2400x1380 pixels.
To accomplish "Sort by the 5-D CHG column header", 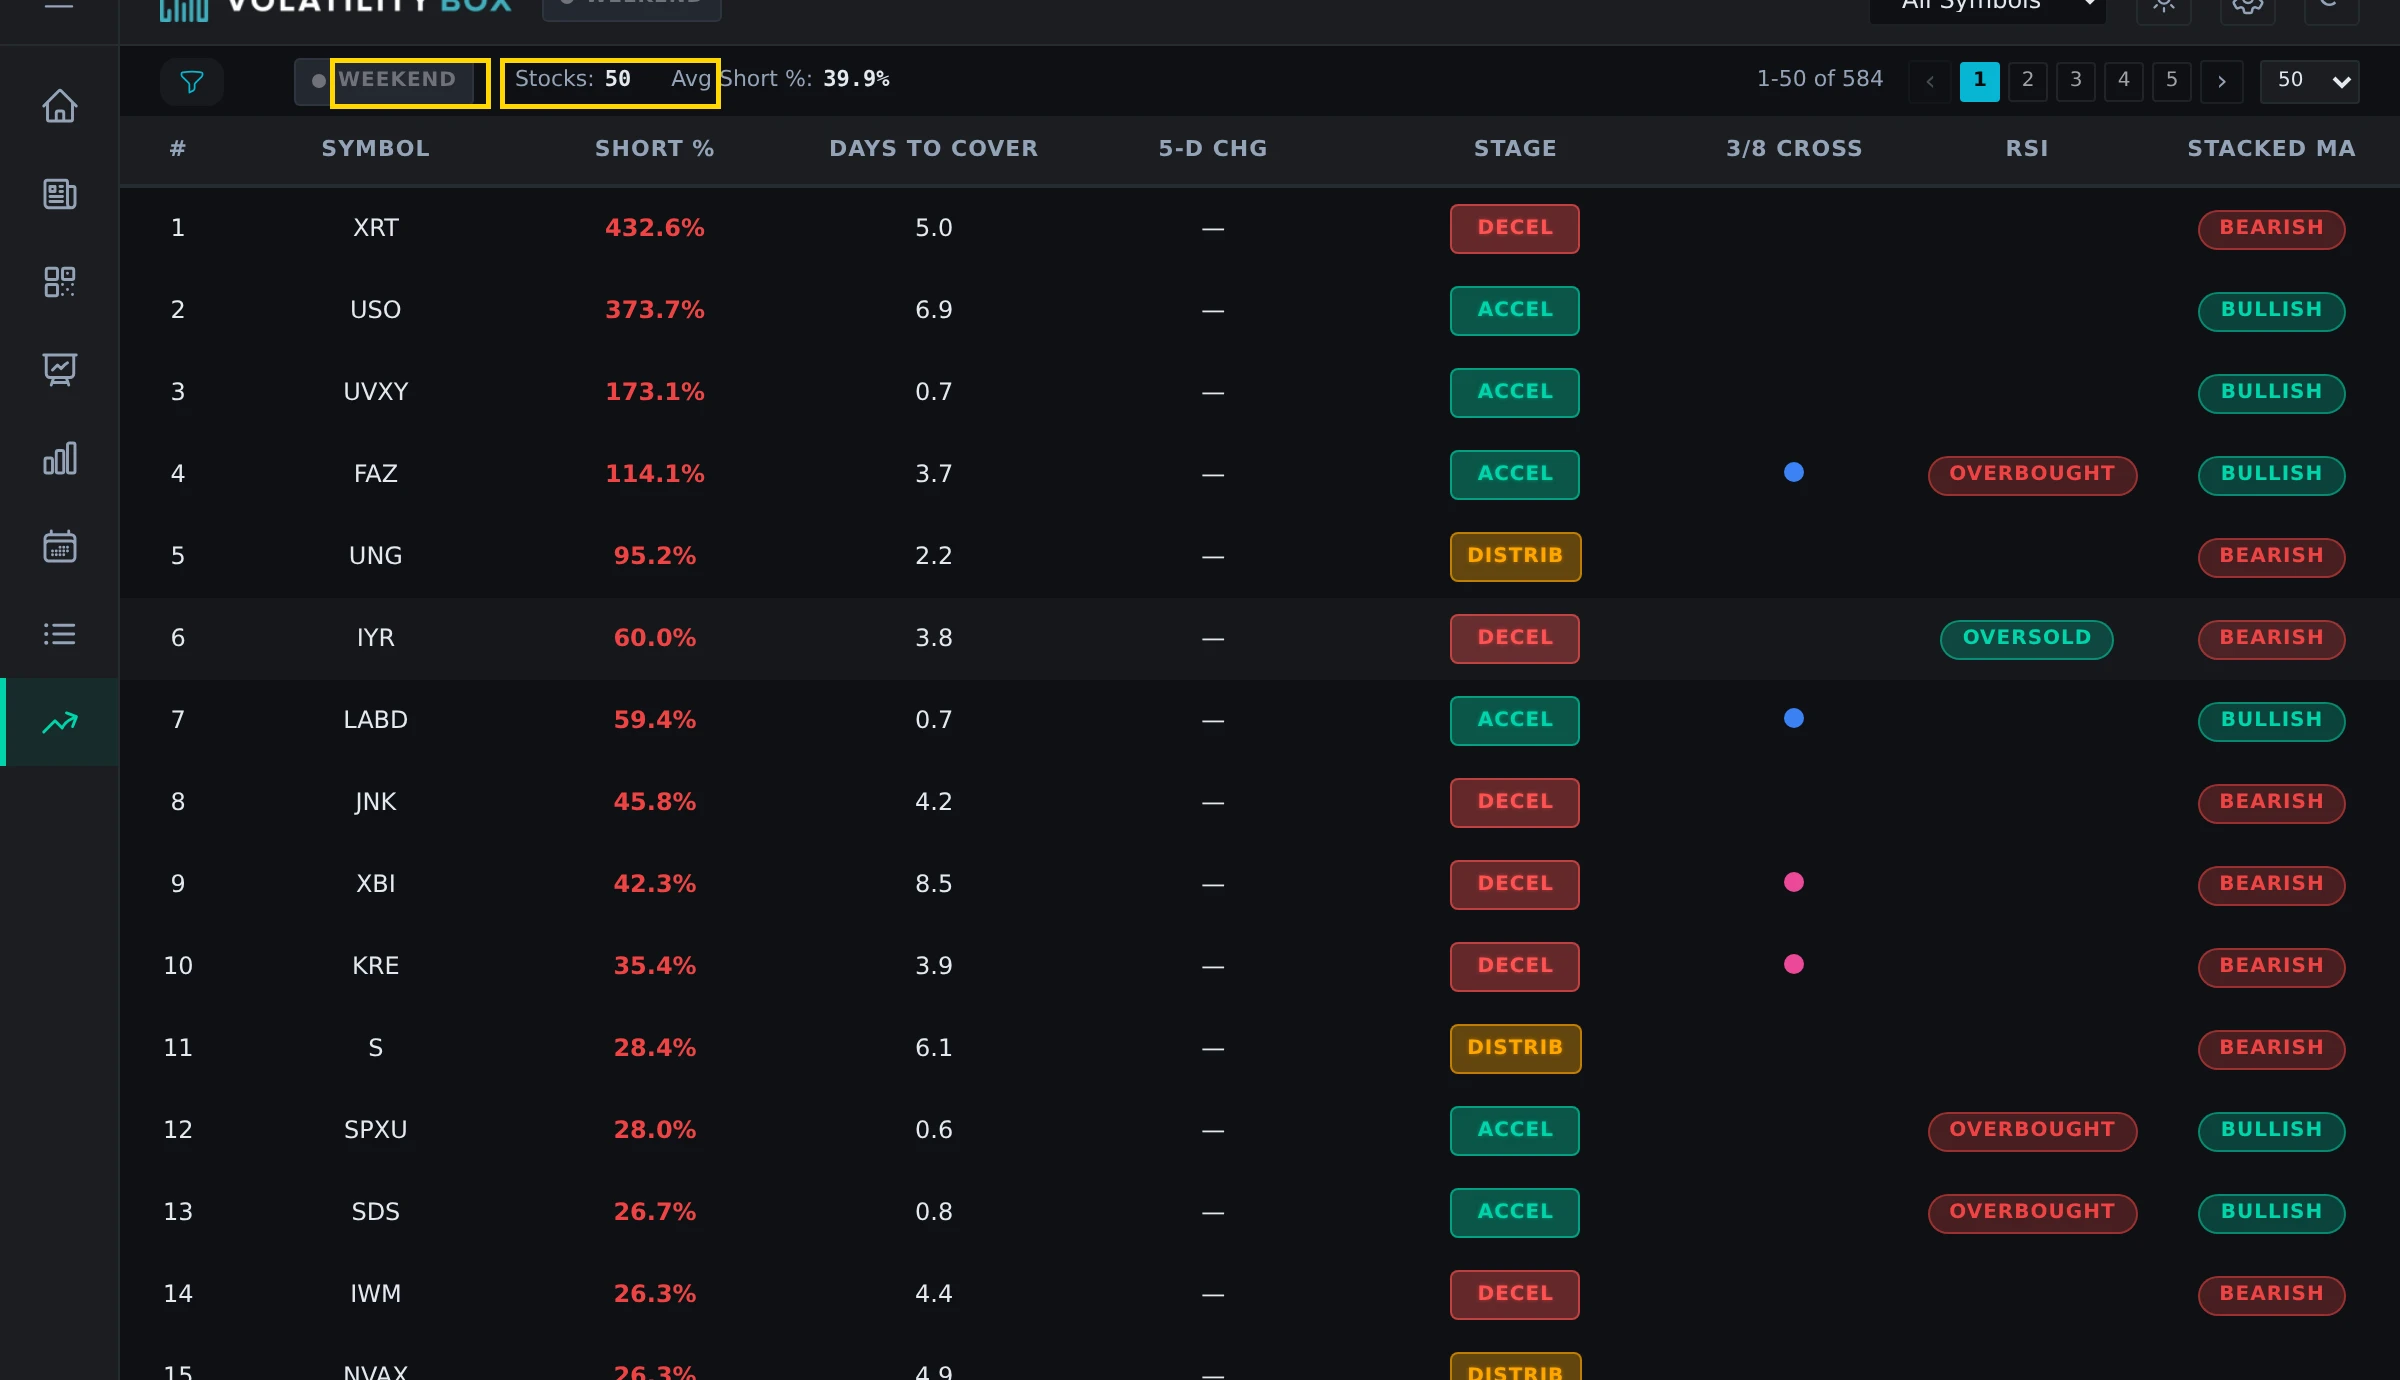I will 1213,148.
